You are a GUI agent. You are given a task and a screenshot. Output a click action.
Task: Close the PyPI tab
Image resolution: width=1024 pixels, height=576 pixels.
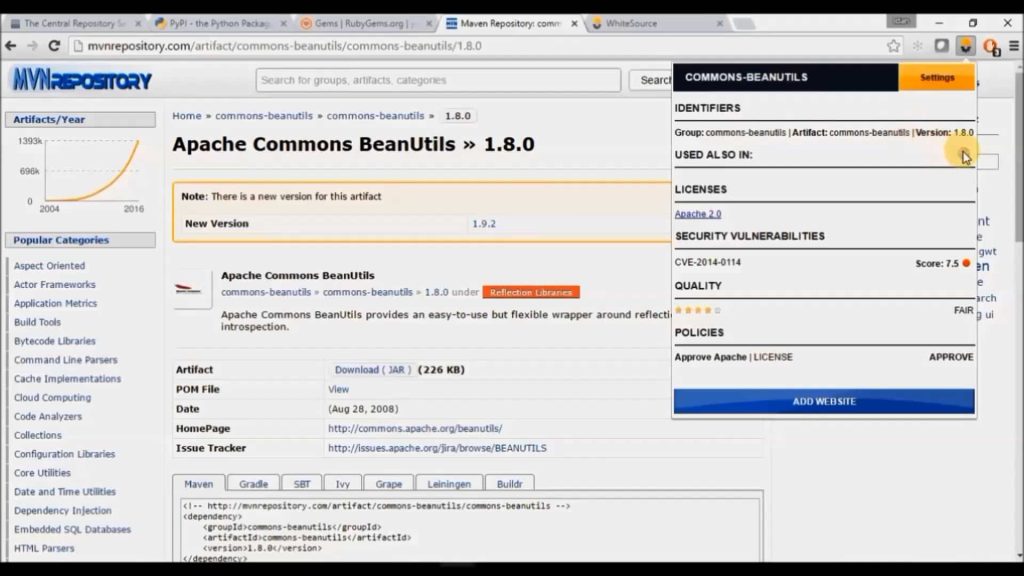click(283, 23)
